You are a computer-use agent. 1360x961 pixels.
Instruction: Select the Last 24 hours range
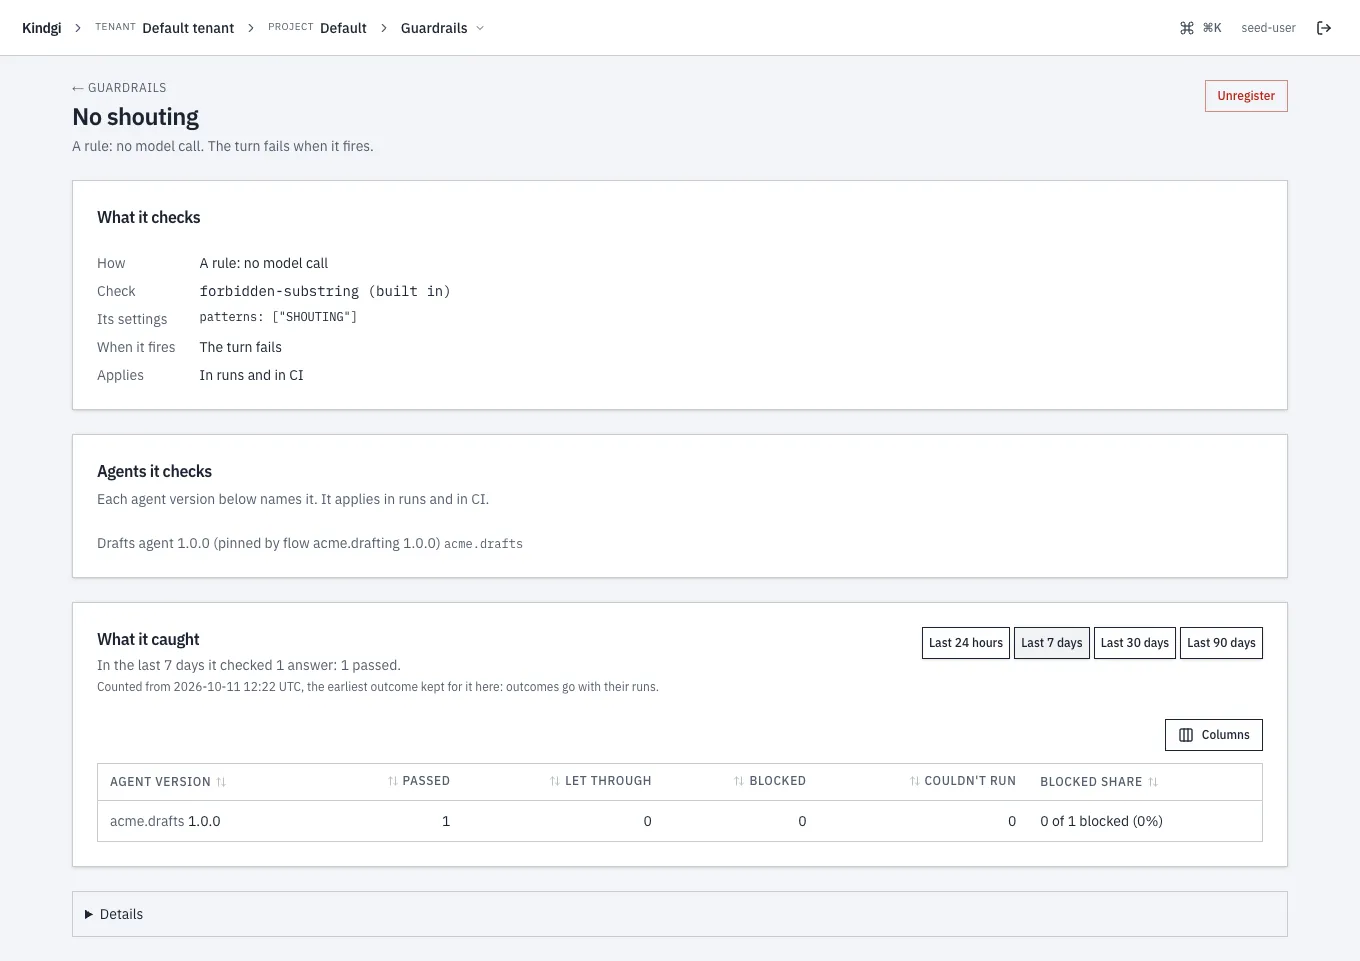click(966, 643)
